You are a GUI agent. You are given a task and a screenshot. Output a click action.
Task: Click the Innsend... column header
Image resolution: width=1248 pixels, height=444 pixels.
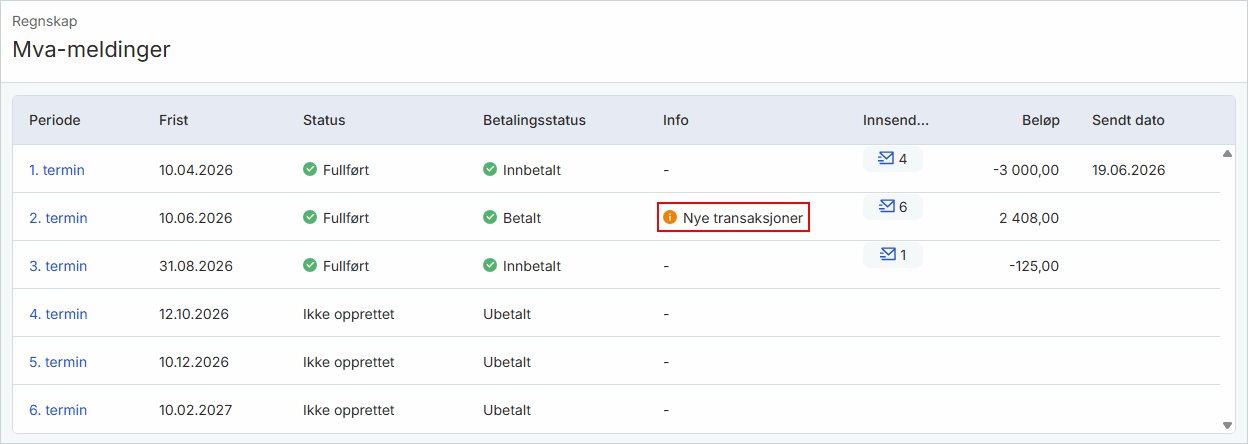[896, 120]
